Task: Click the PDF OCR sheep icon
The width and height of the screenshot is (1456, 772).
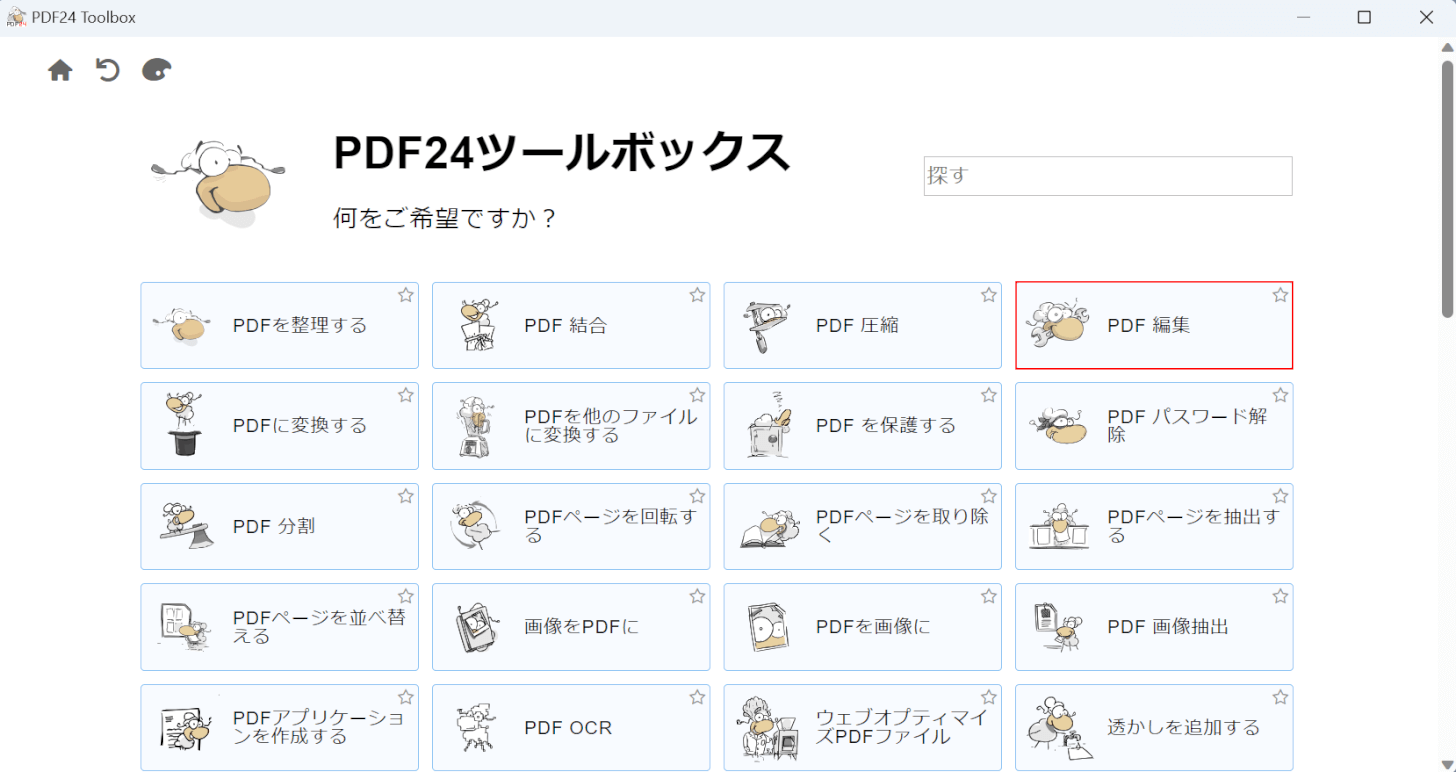Action: click(x=474, y=728)
